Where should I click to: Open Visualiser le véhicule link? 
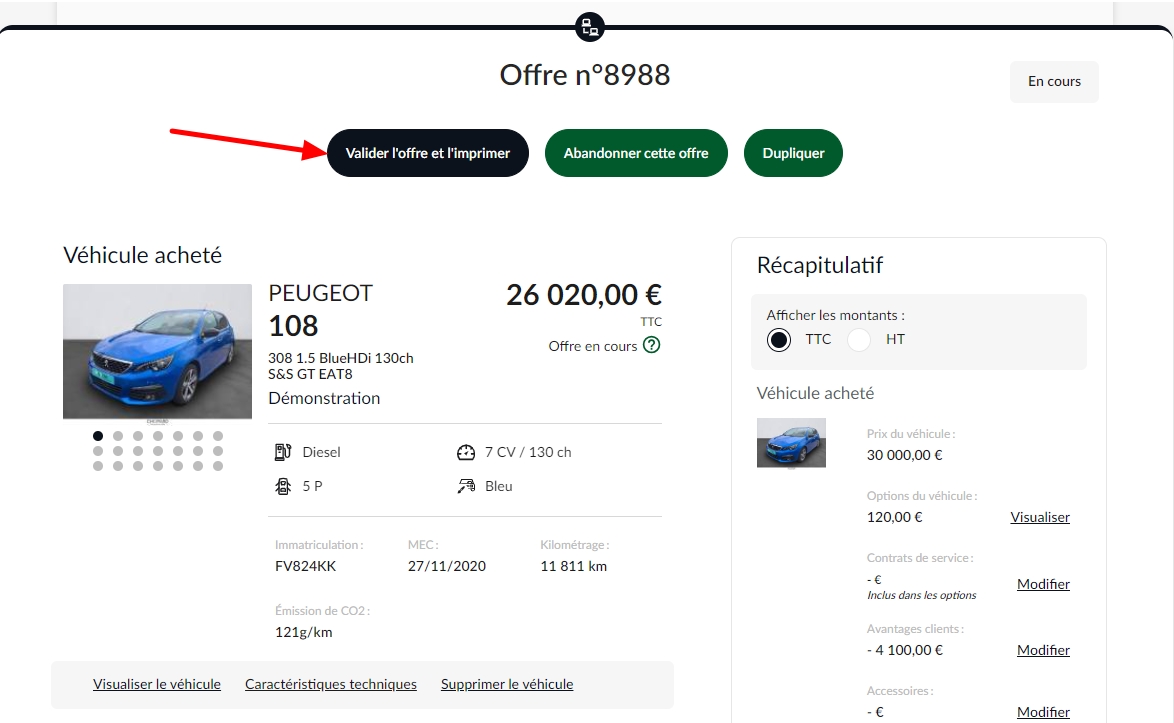156,684
